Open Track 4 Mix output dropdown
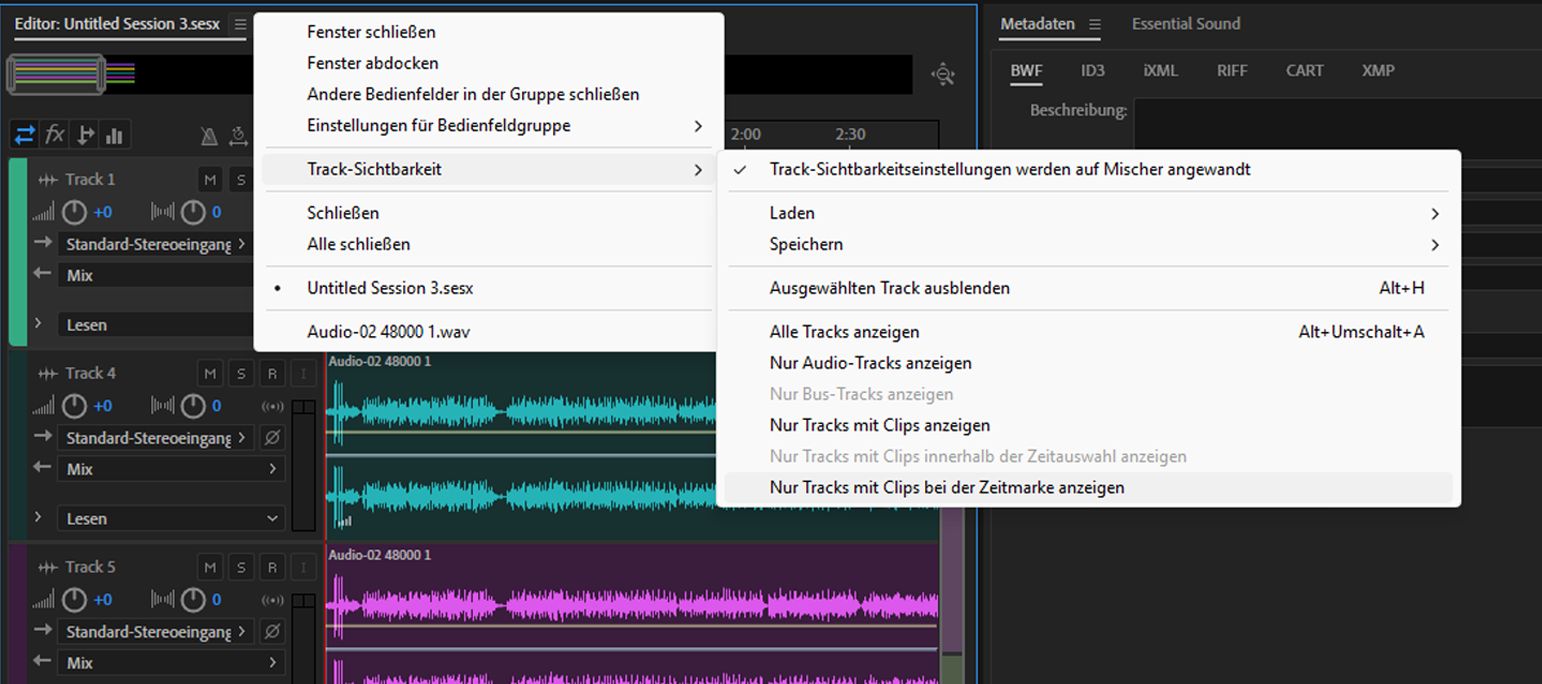 (172, 469)
